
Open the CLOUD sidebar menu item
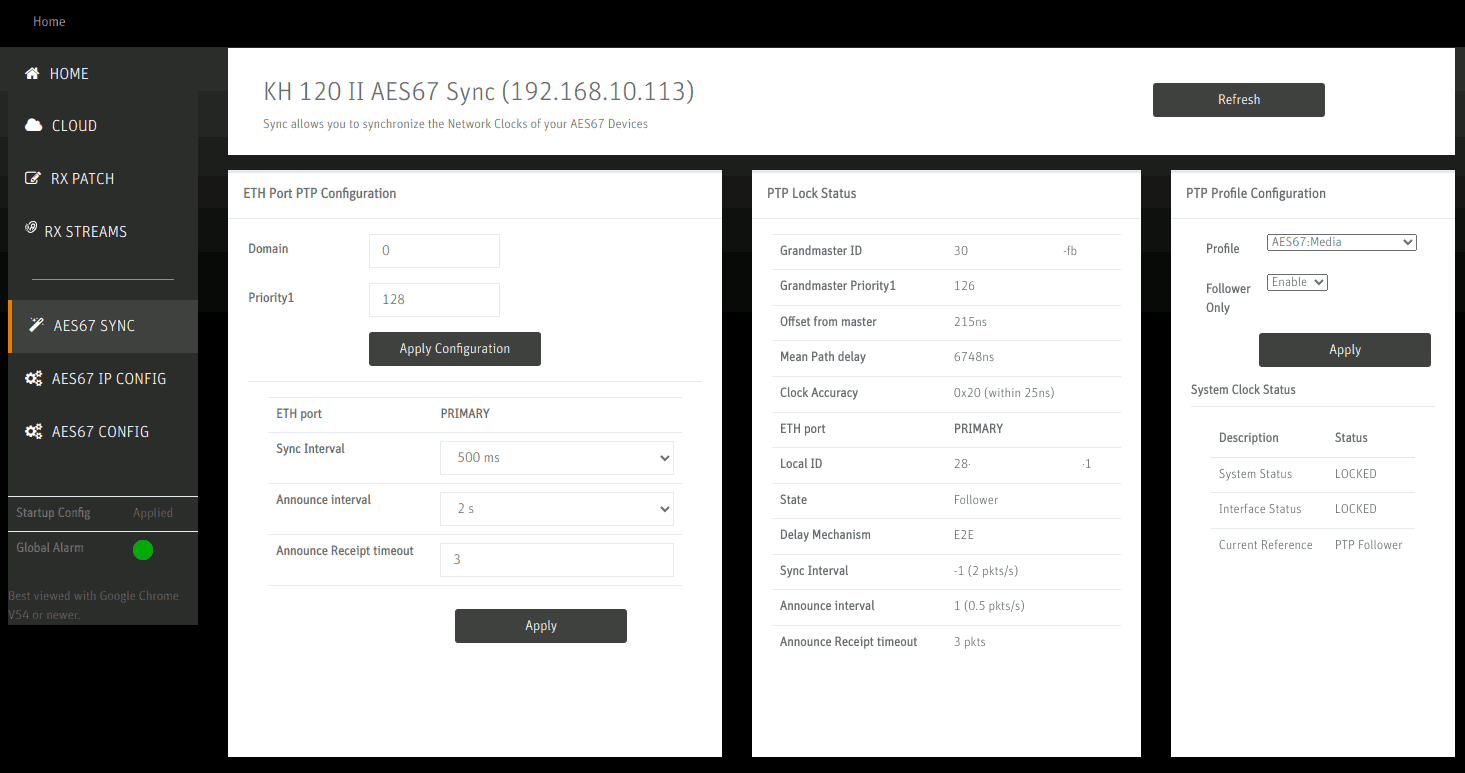pos(103,126)
